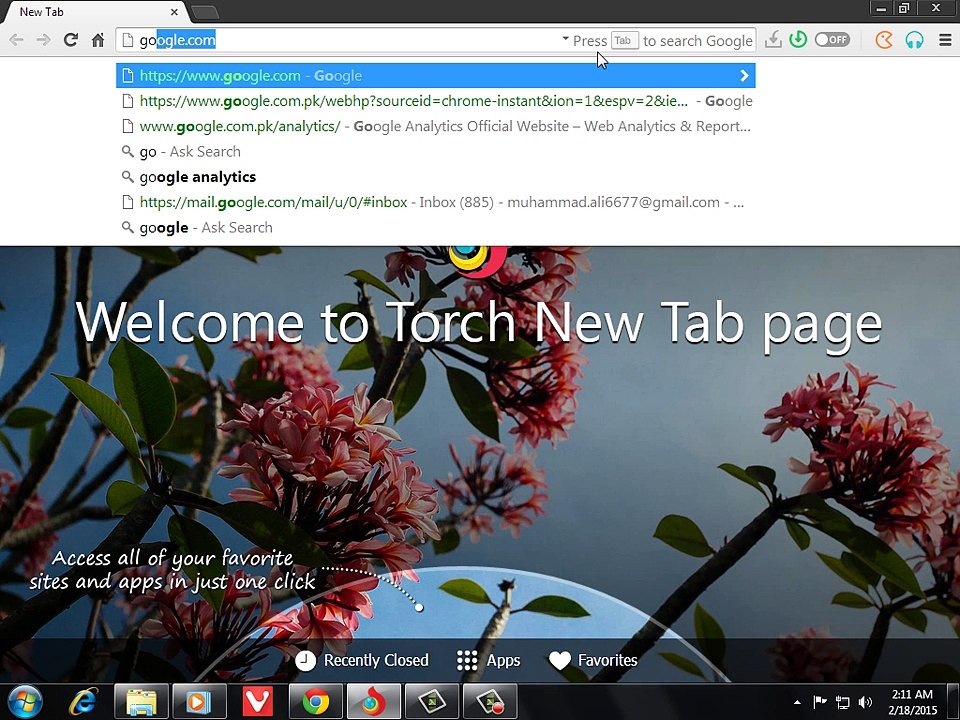Reload the page with refresh icon
960x720 pixels.
71,40
